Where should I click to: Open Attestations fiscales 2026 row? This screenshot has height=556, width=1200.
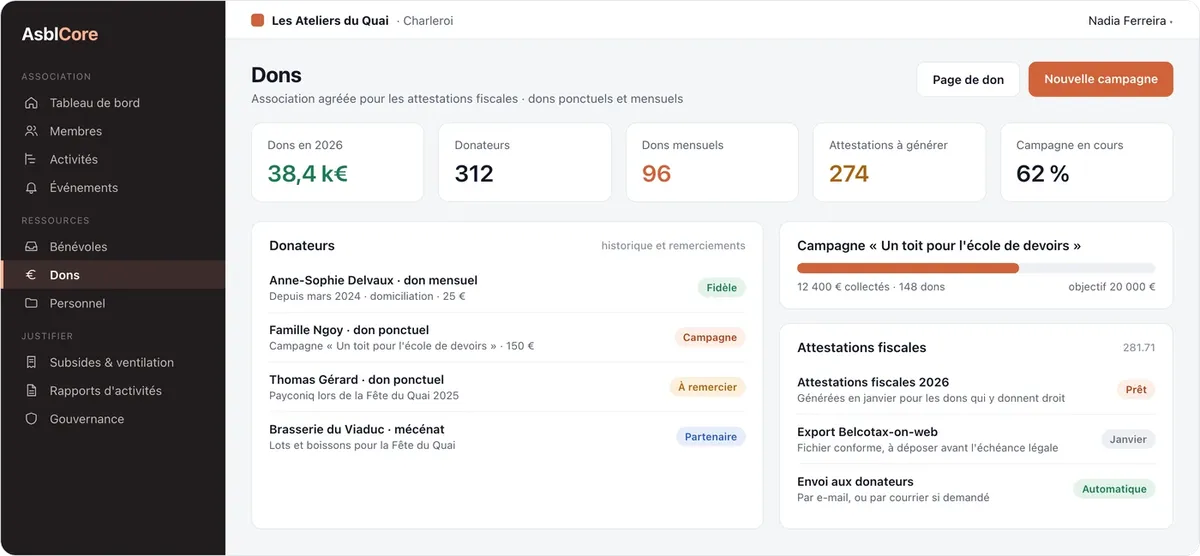click(976, 390)
